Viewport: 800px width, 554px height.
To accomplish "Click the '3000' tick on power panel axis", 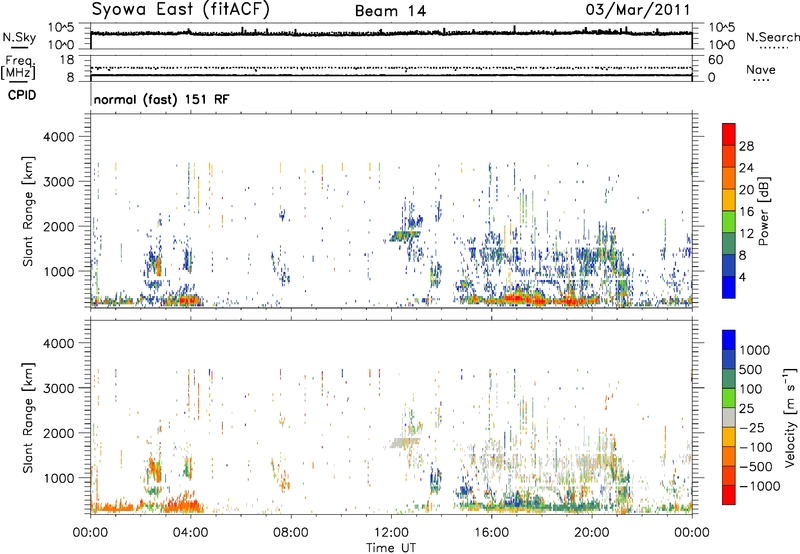I will (59, 182).
